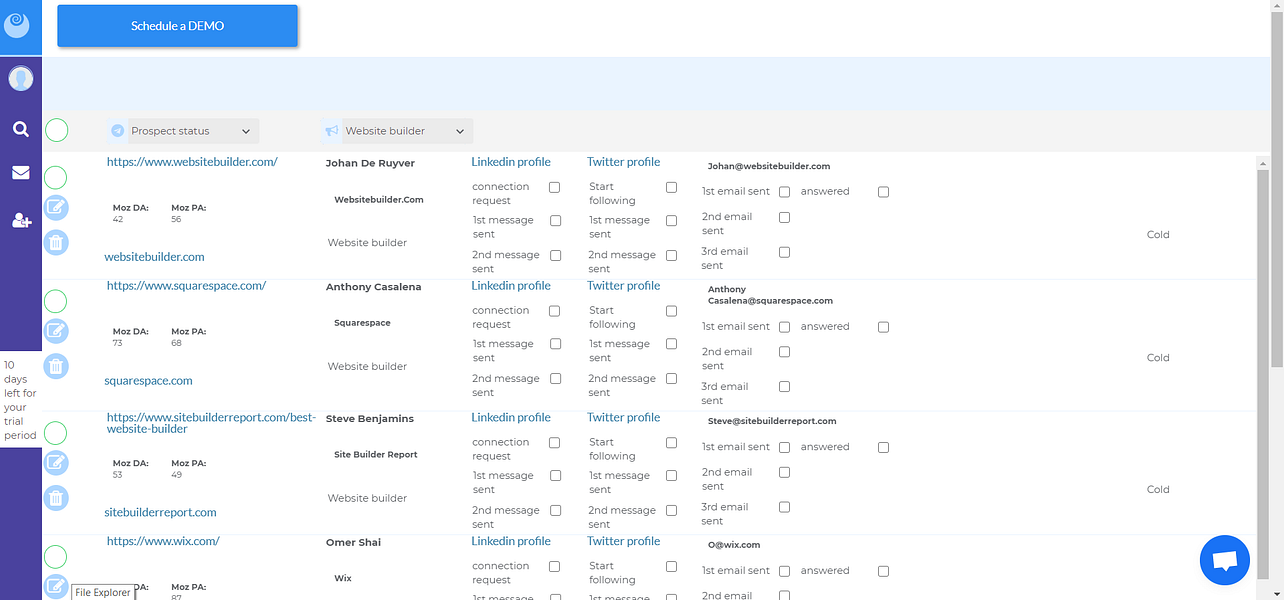Open the envelope mail icon in sidebar
Viewport: 1284px width, 600px height.
pos(20,173)
